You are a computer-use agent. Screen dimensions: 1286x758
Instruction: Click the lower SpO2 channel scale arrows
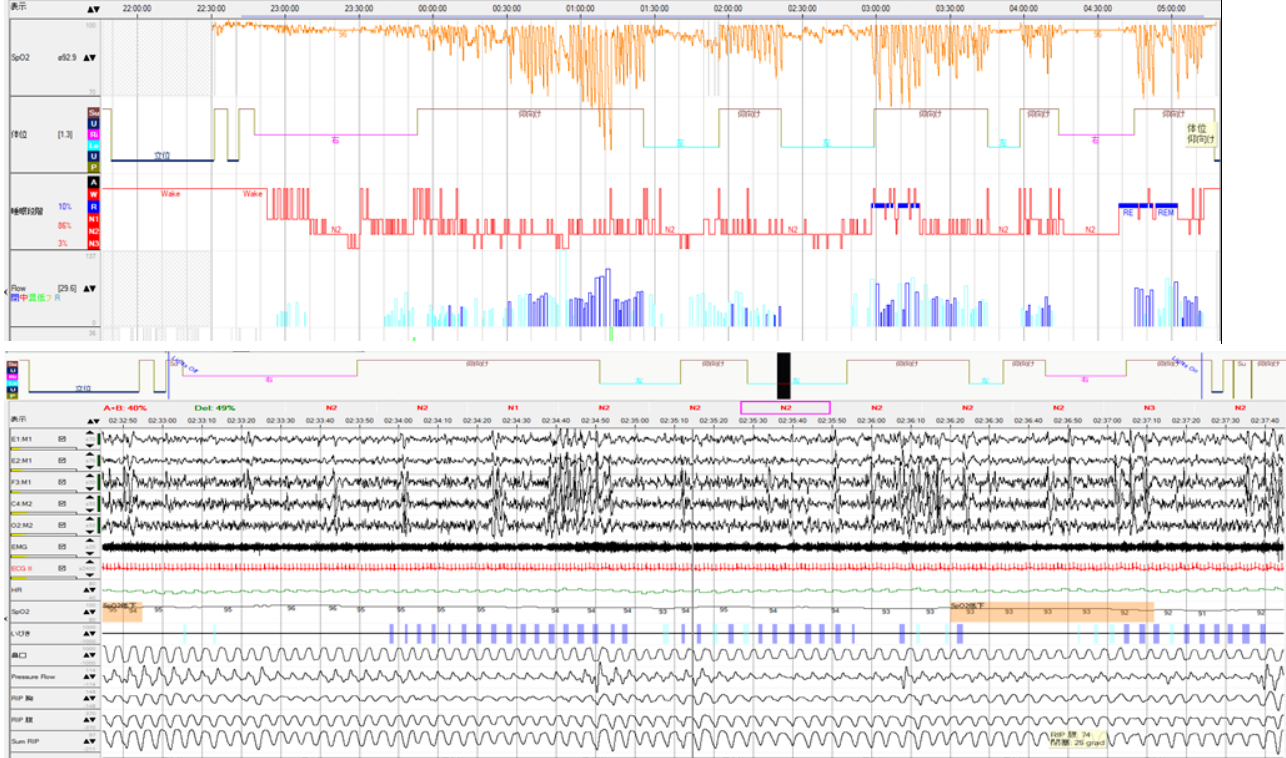point(90,611)
